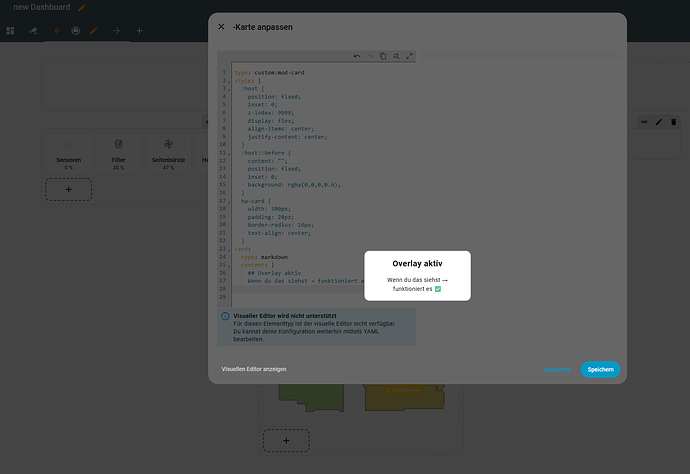Viewport: 690px width, 474px height.
Task: Add card below the Sensoren tile
Action: click(69, 189)
